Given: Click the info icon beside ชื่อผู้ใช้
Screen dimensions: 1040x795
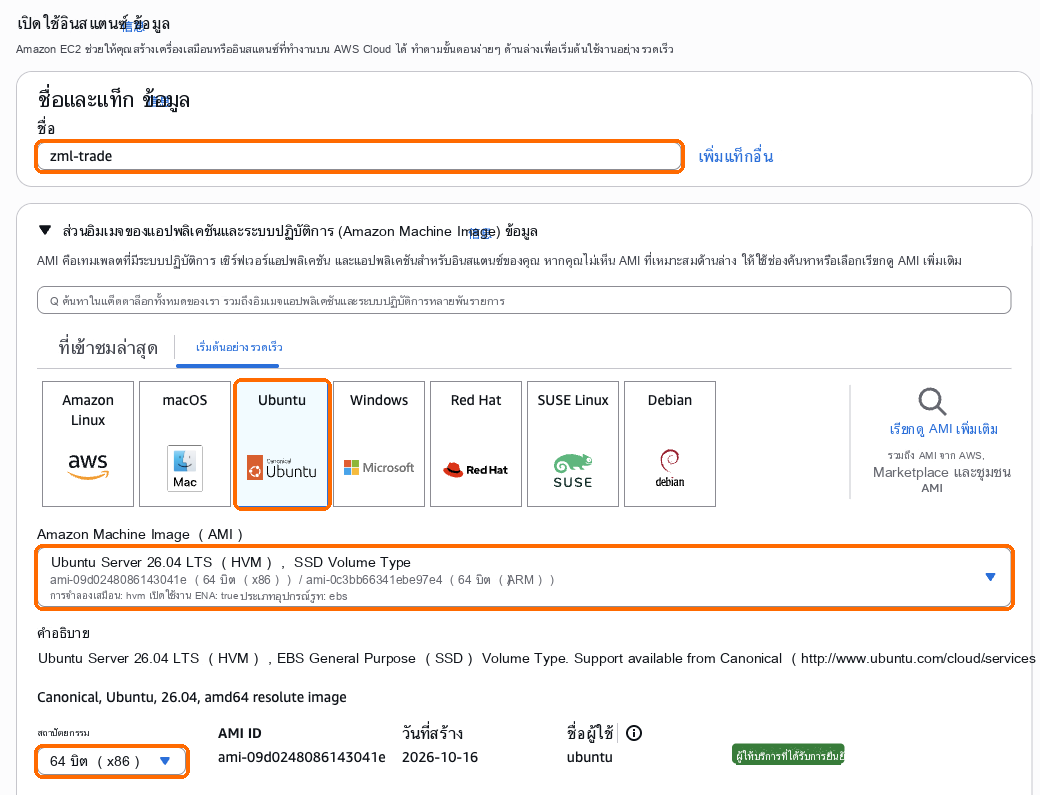Looking at the screenshot, I should [x=634, y=733].
